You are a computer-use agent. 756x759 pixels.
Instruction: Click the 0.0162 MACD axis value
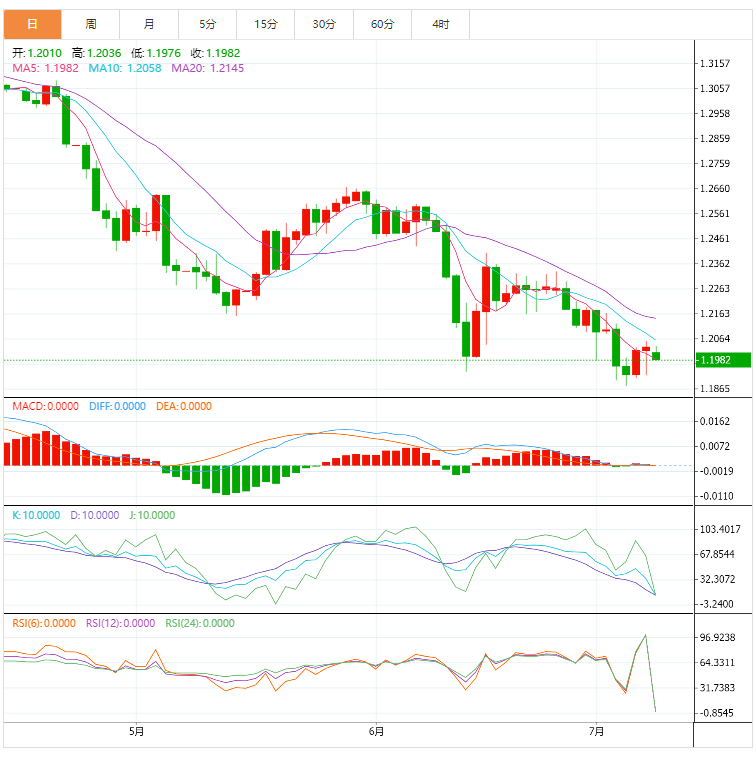tap(715, 421)
